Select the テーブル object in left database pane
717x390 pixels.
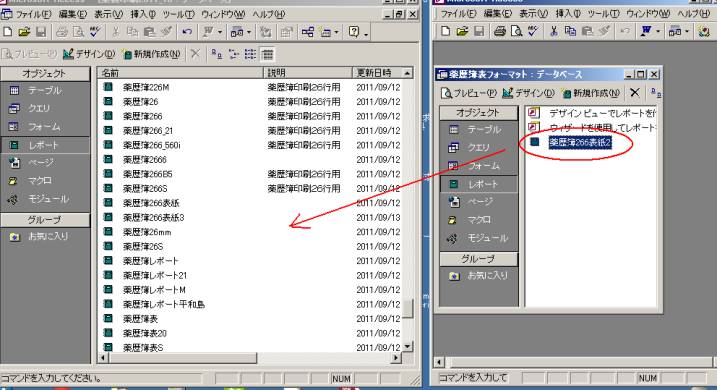[45, 91]
